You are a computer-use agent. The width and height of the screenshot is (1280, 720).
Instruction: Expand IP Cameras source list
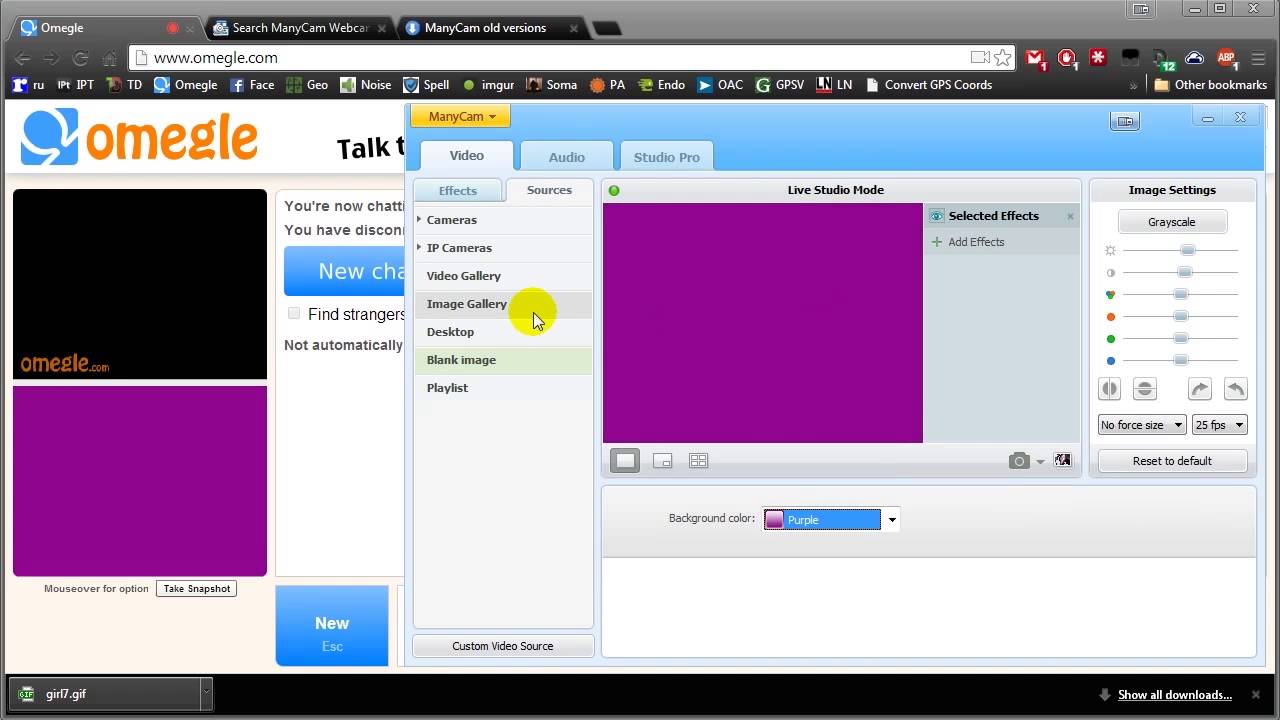tap(419, 247)
